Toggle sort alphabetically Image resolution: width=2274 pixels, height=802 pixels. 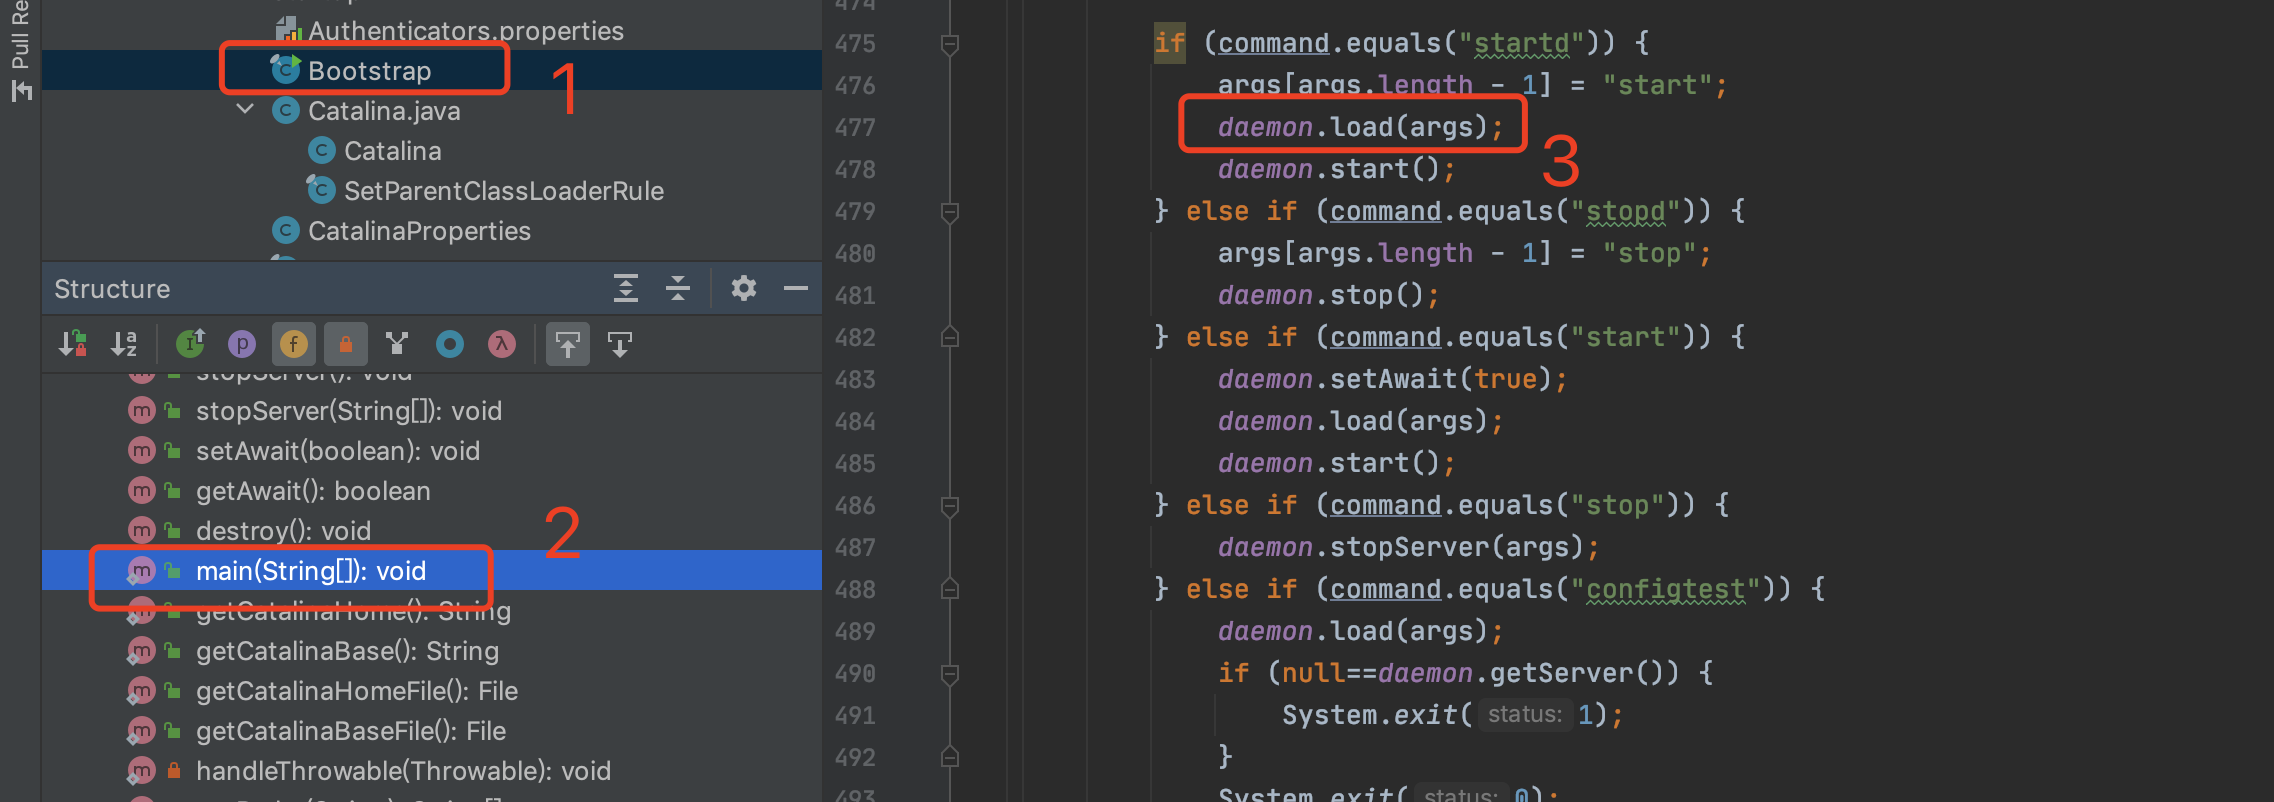click(124, 344)
